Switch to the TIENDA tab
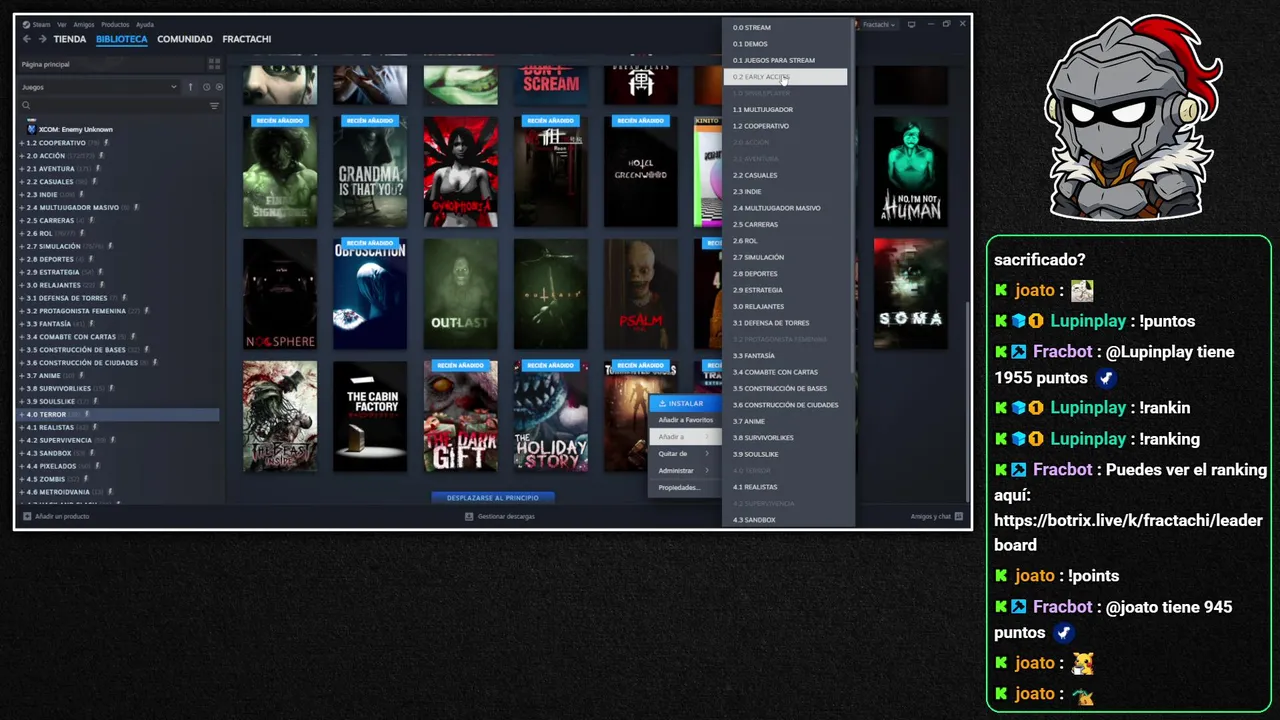Screen dimensions: 1280x720 click(x=70, y=39)
